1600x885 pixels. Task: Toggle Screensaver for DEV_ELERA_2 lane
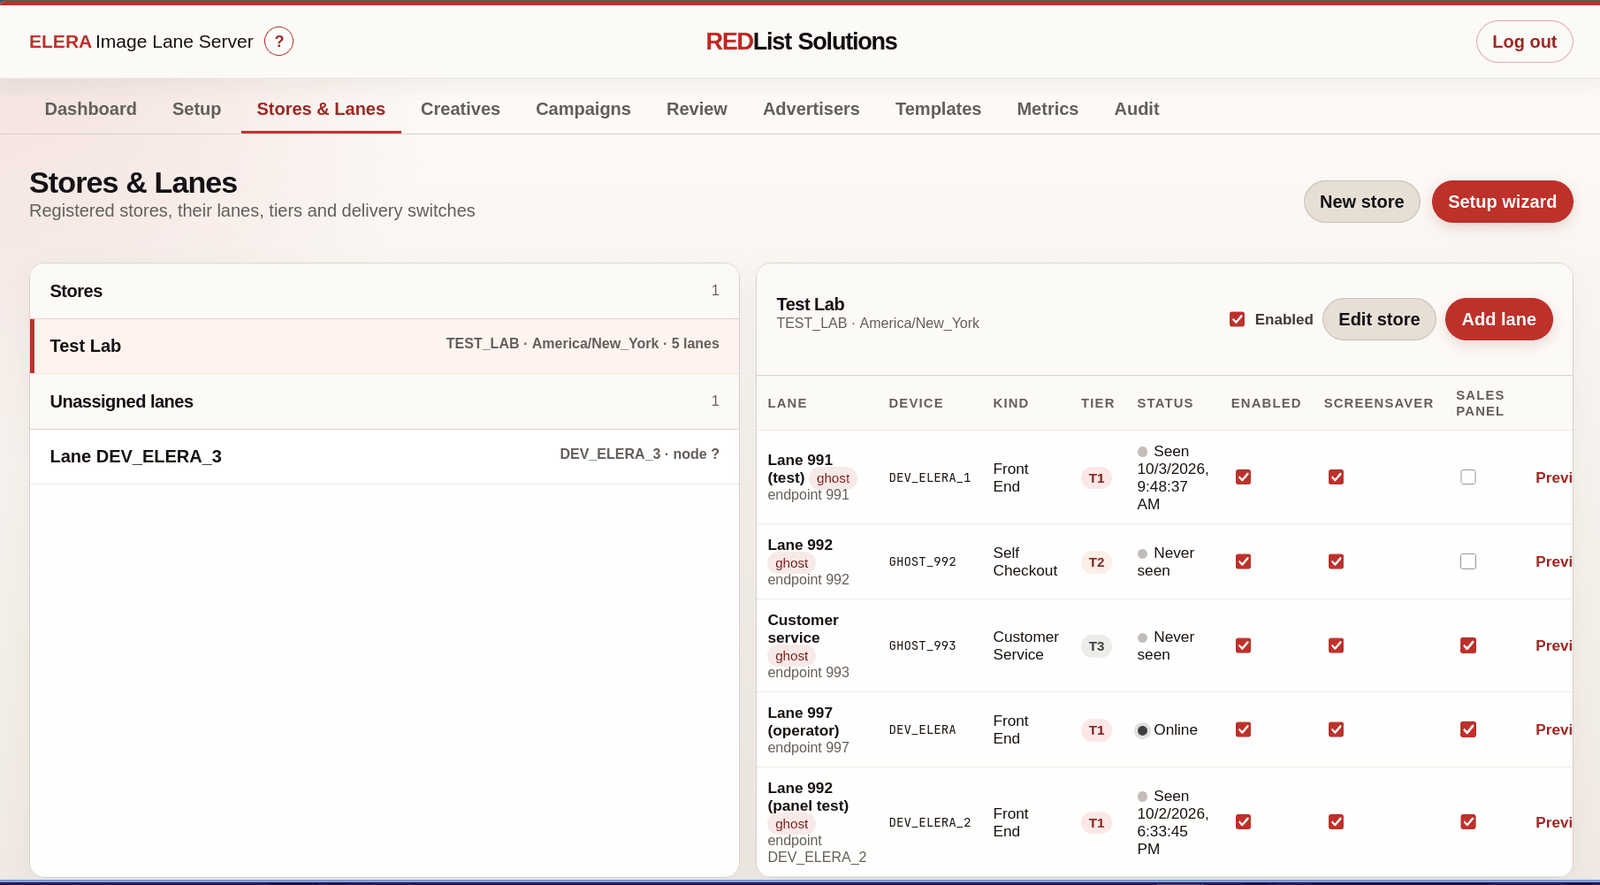[x=1336, y=821]
